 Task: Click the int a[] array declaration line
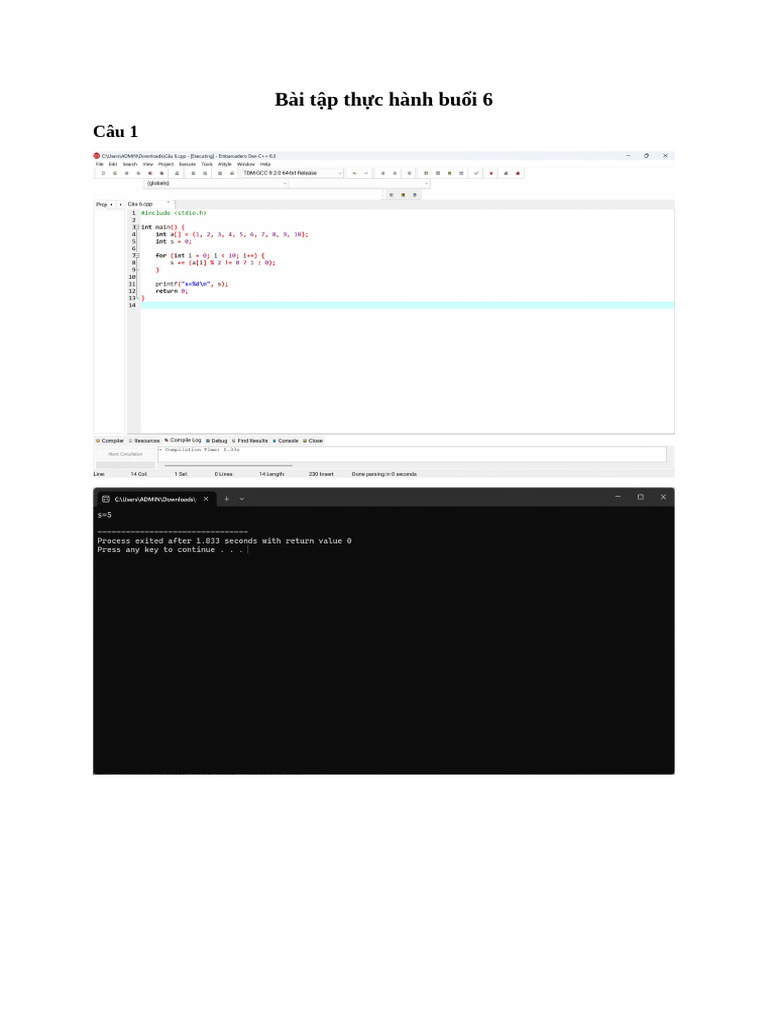coord(232,234)
